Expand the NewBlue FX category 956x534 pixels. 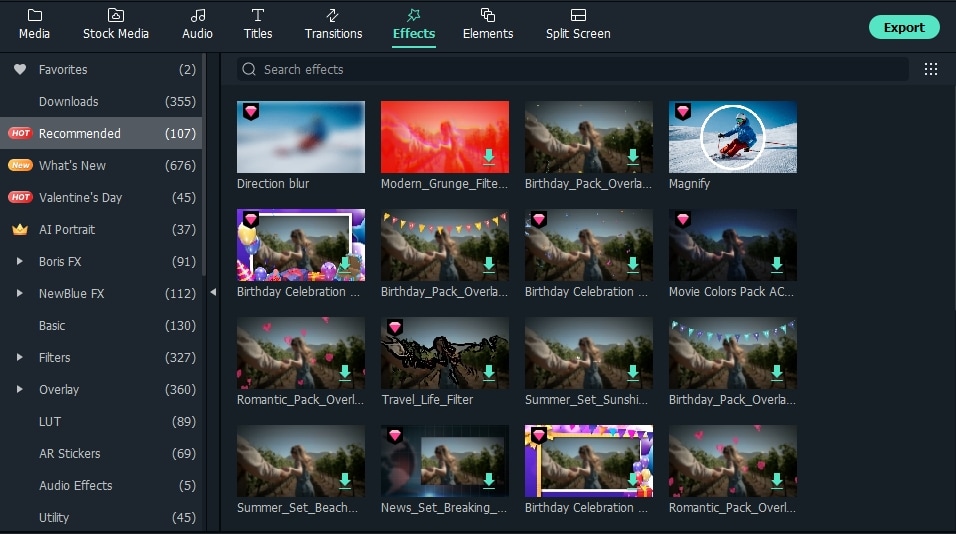(20, 293)
